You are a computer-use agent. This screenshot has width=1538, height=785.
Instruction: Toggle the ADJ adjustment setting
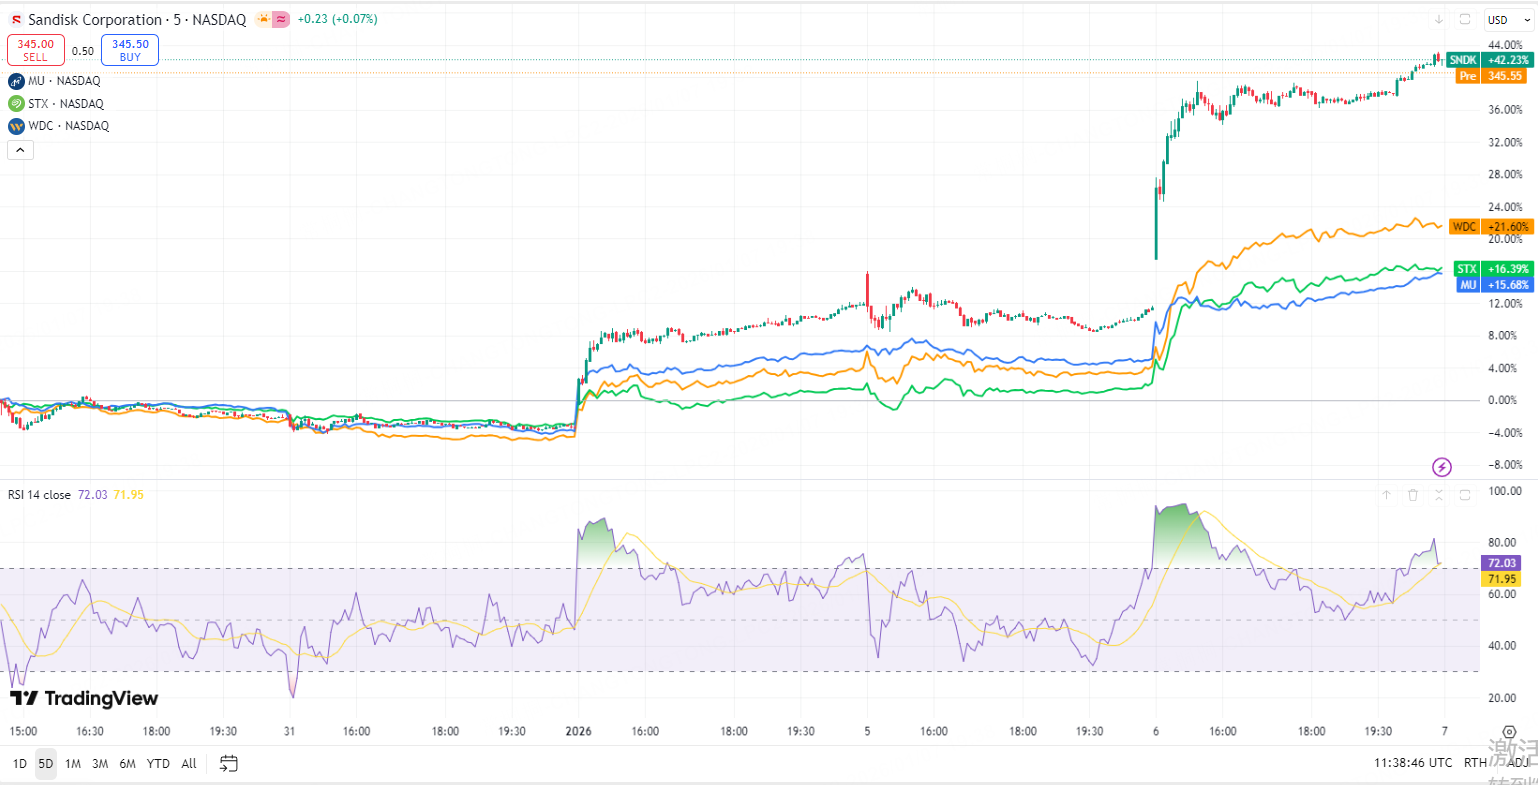[x=1518, y=762]
